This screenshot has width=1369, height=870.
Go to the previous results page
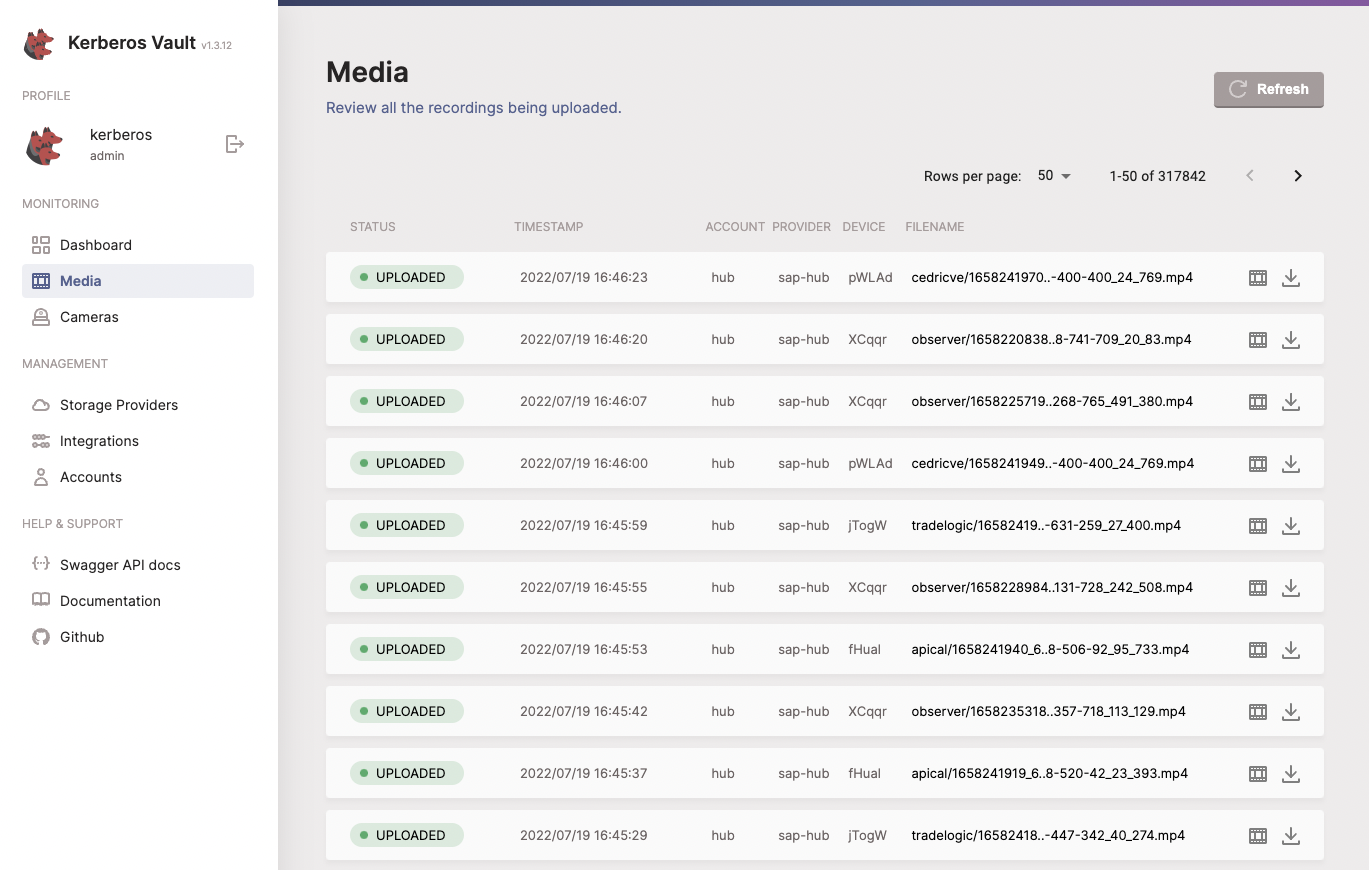coord(1249,175)
